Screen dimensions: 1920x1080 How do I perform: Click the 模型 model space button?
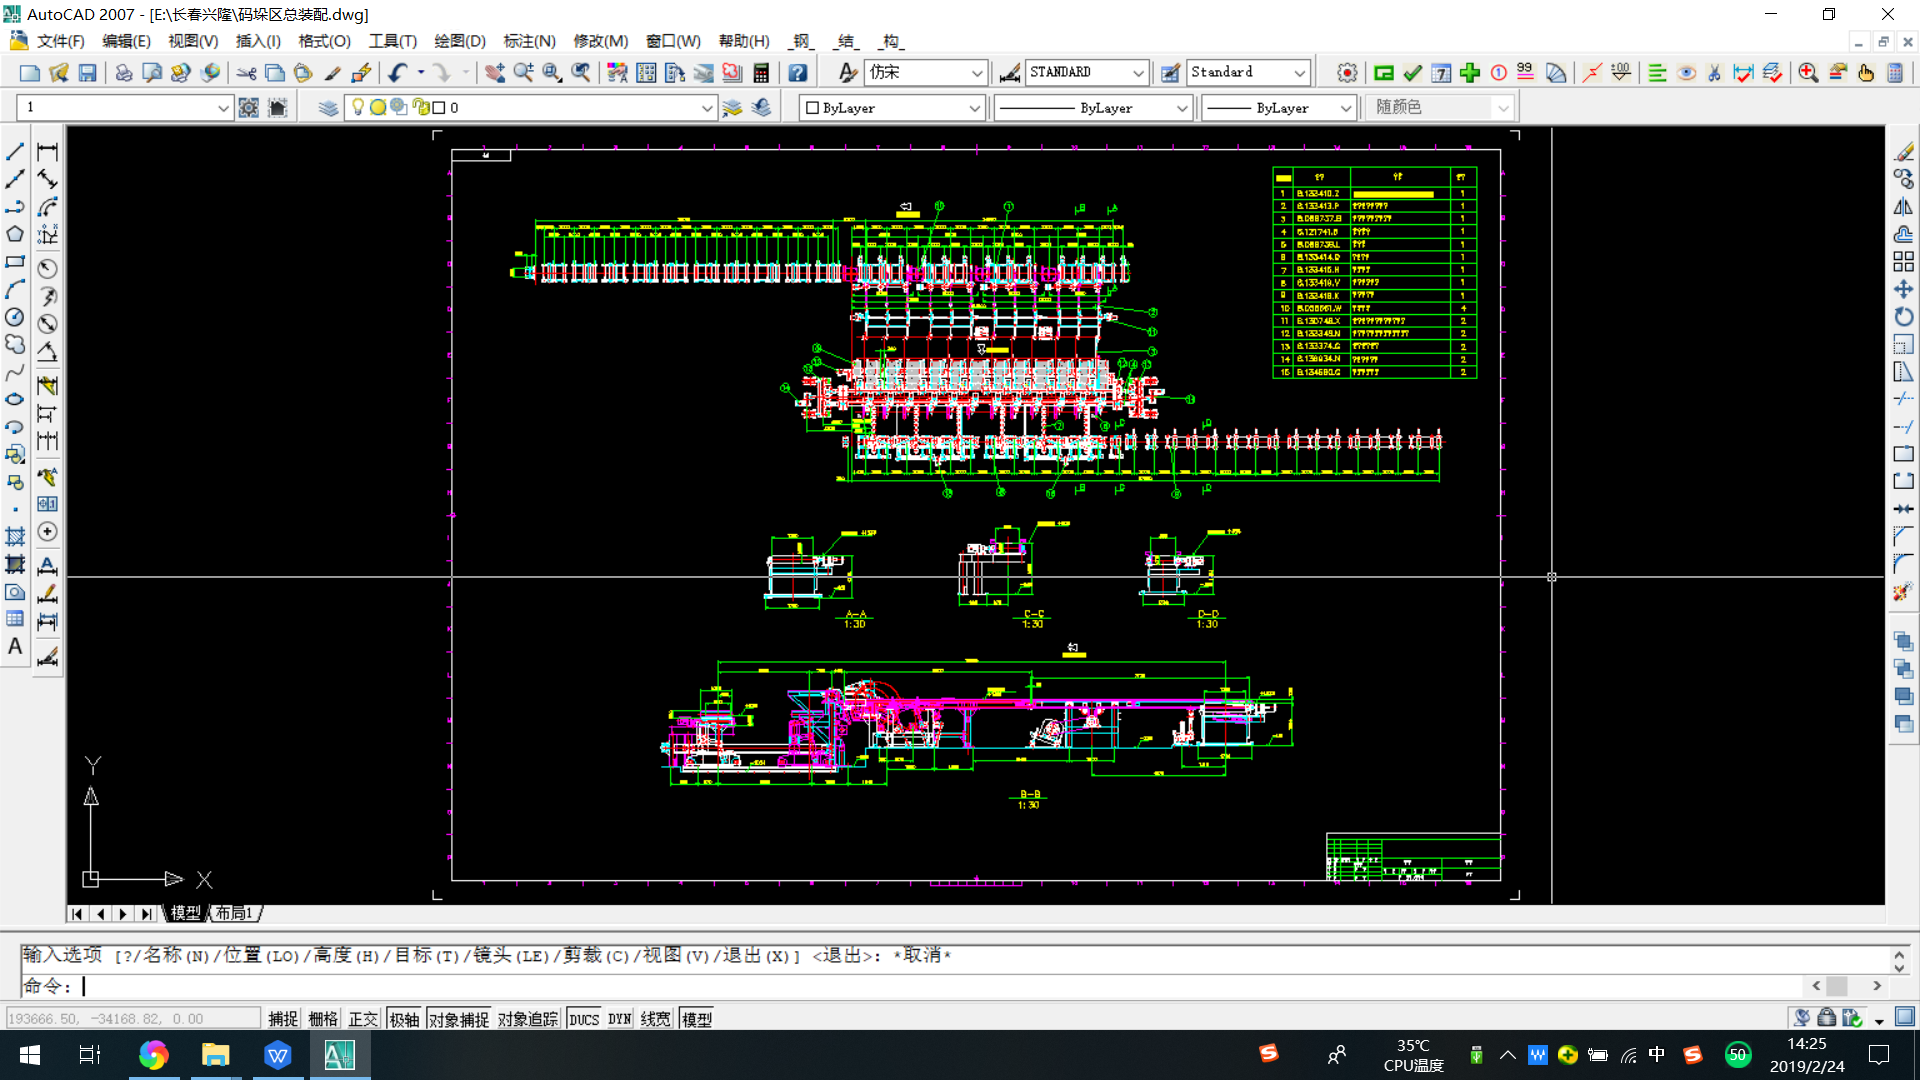697,1019
